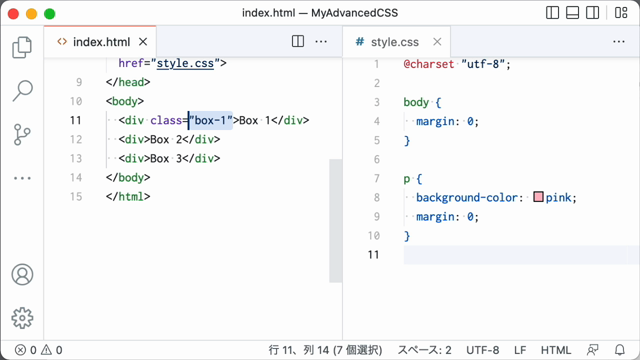
Task: Click the index.html editor scrollbar
Action: tap(336, 221)
